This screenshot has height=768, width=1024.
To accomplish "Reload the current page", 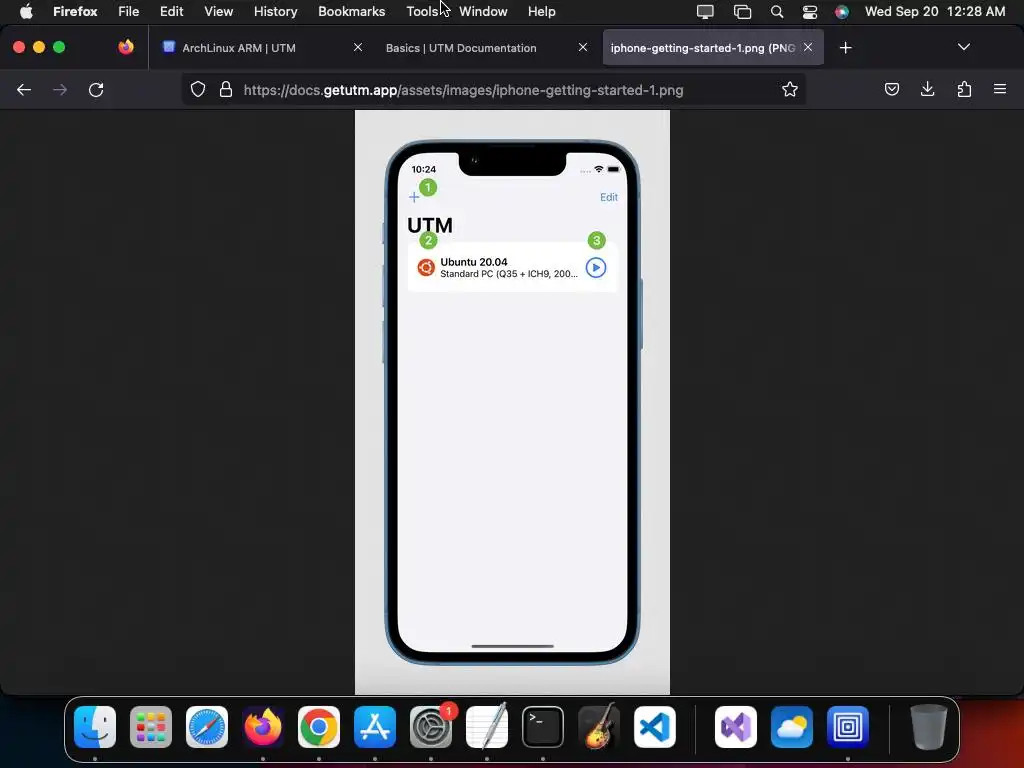I will pos(96,89).
